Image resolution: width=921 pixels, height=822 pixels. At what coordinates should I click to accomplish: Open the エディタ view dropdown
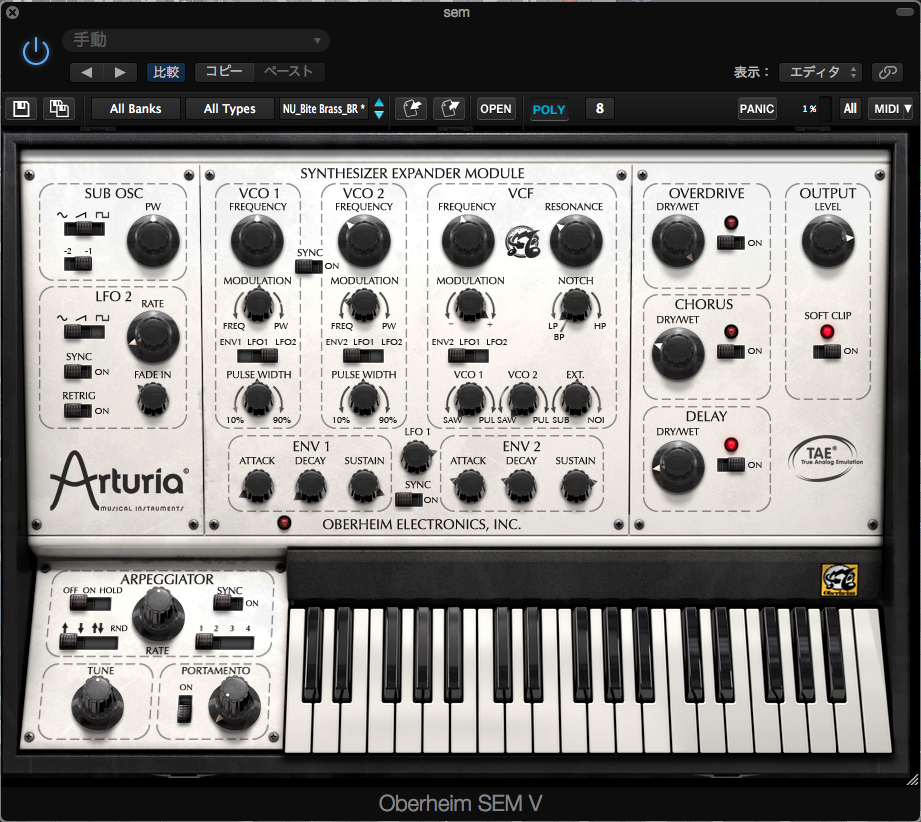pyautogui.click(x=821, y=72)
